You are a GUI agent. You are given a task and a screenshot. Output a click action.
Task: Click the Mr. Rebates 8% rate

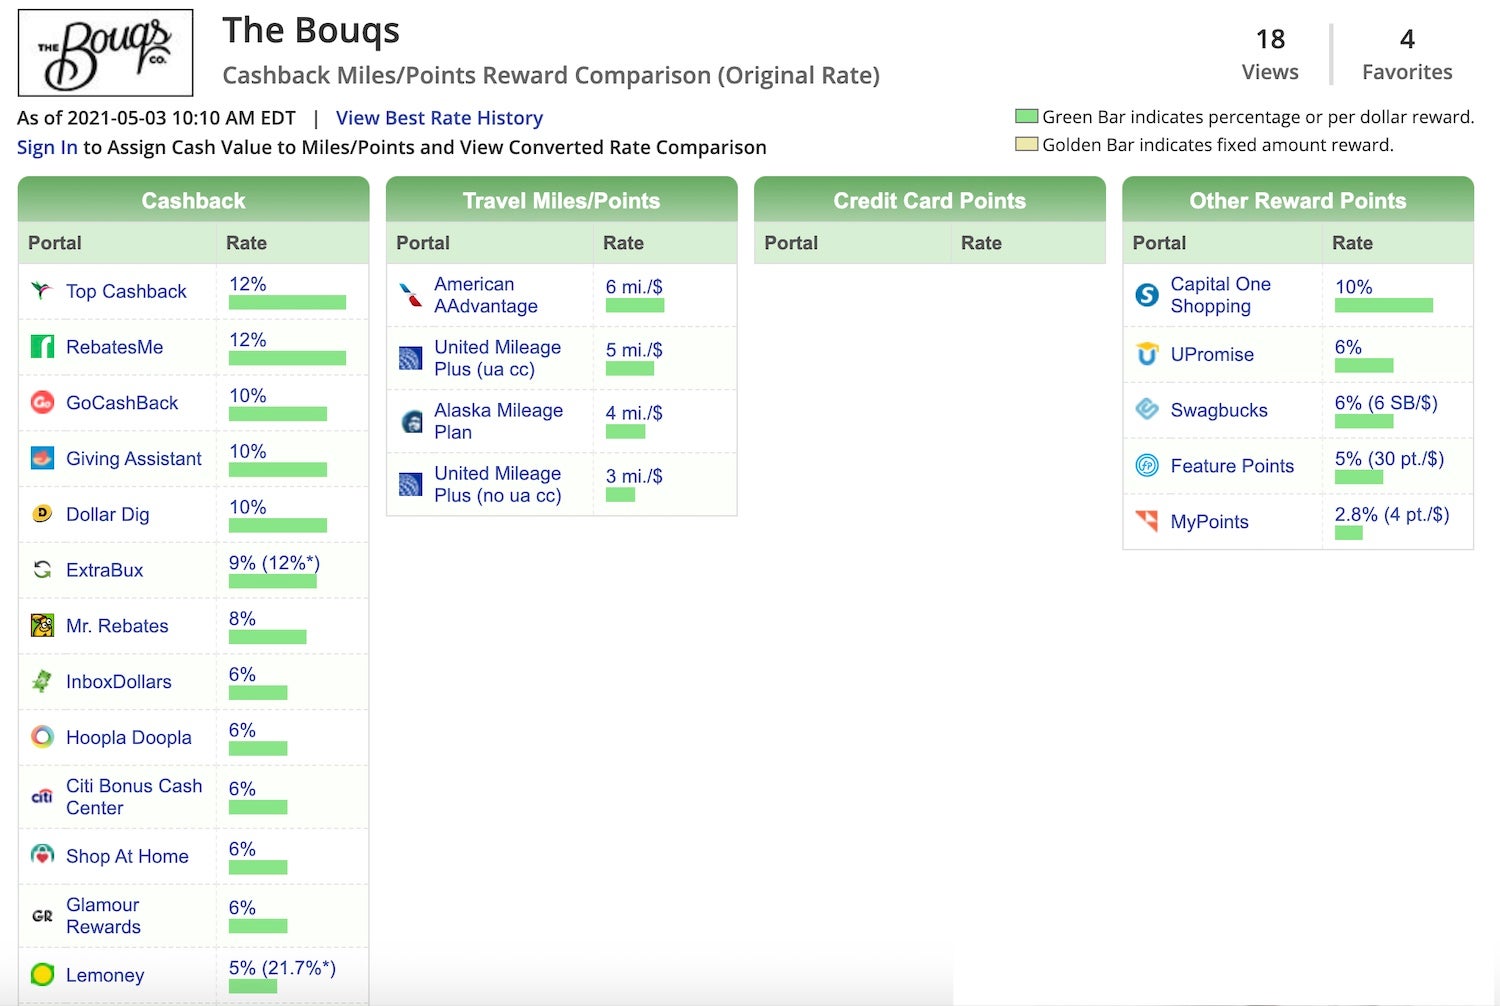point(242,619)
